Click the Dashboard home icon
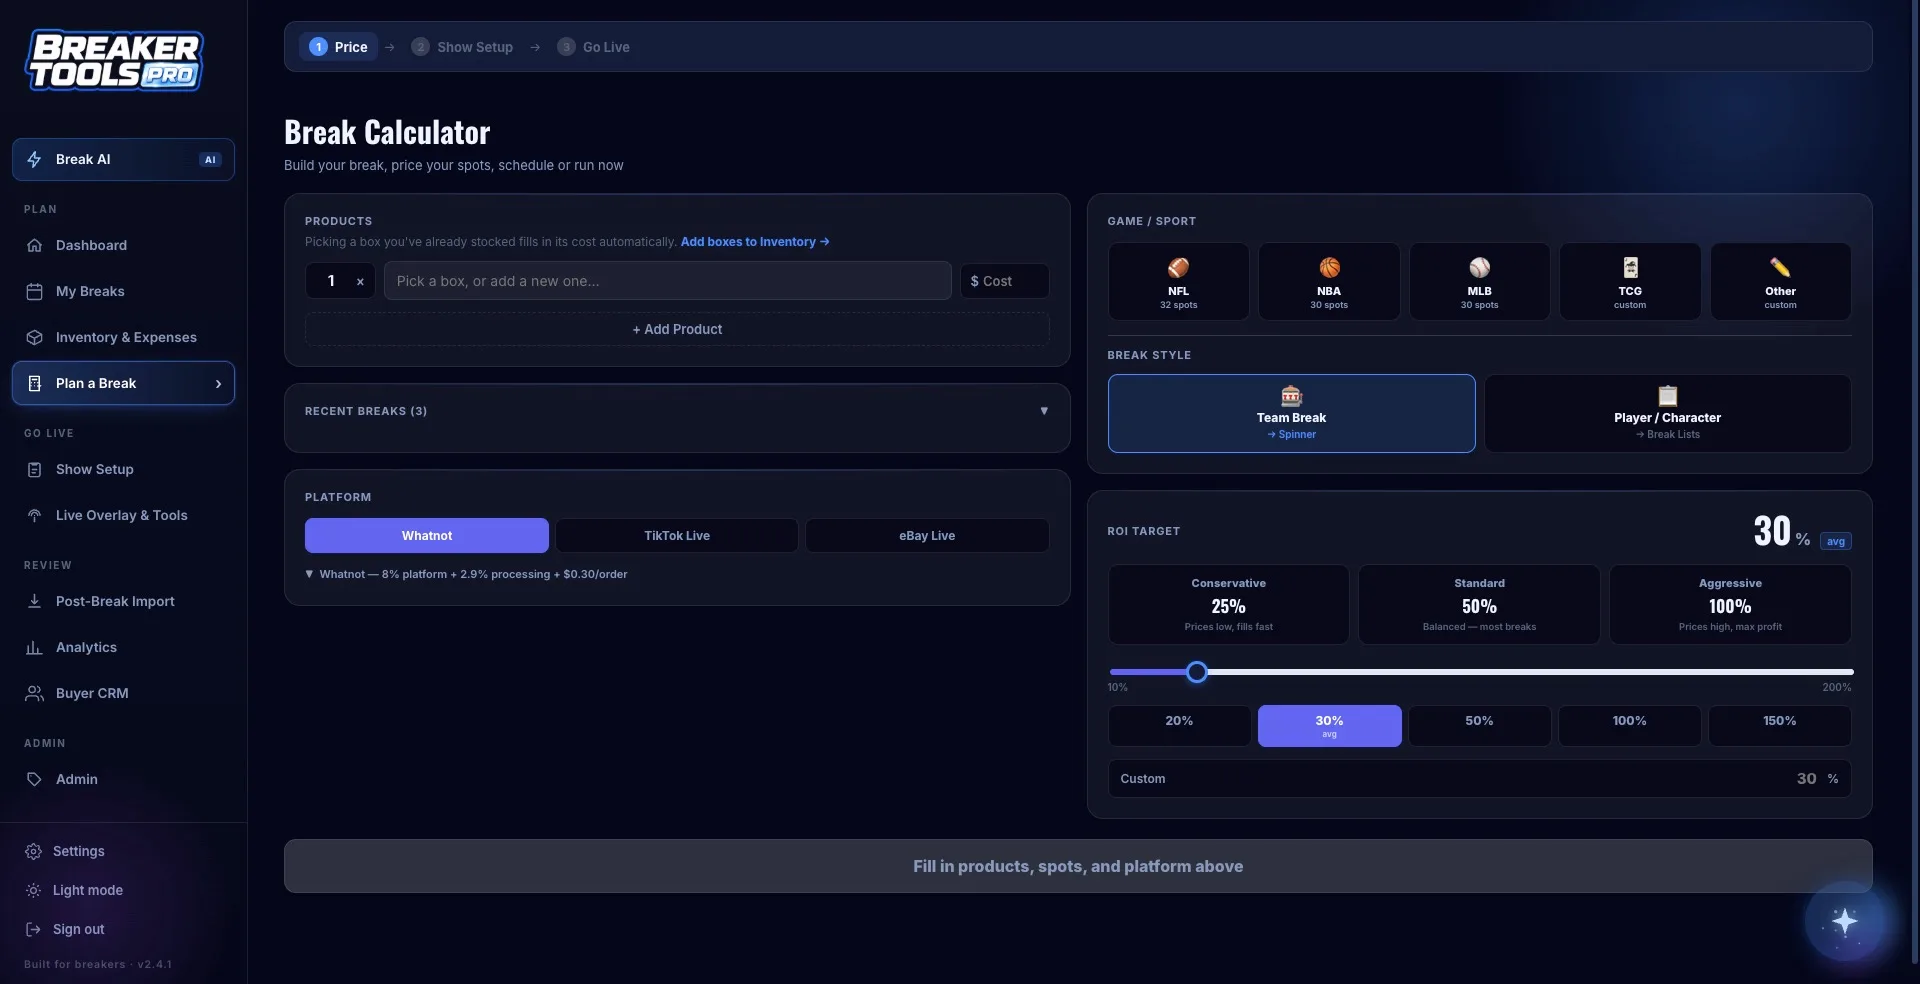 point(34,245)
